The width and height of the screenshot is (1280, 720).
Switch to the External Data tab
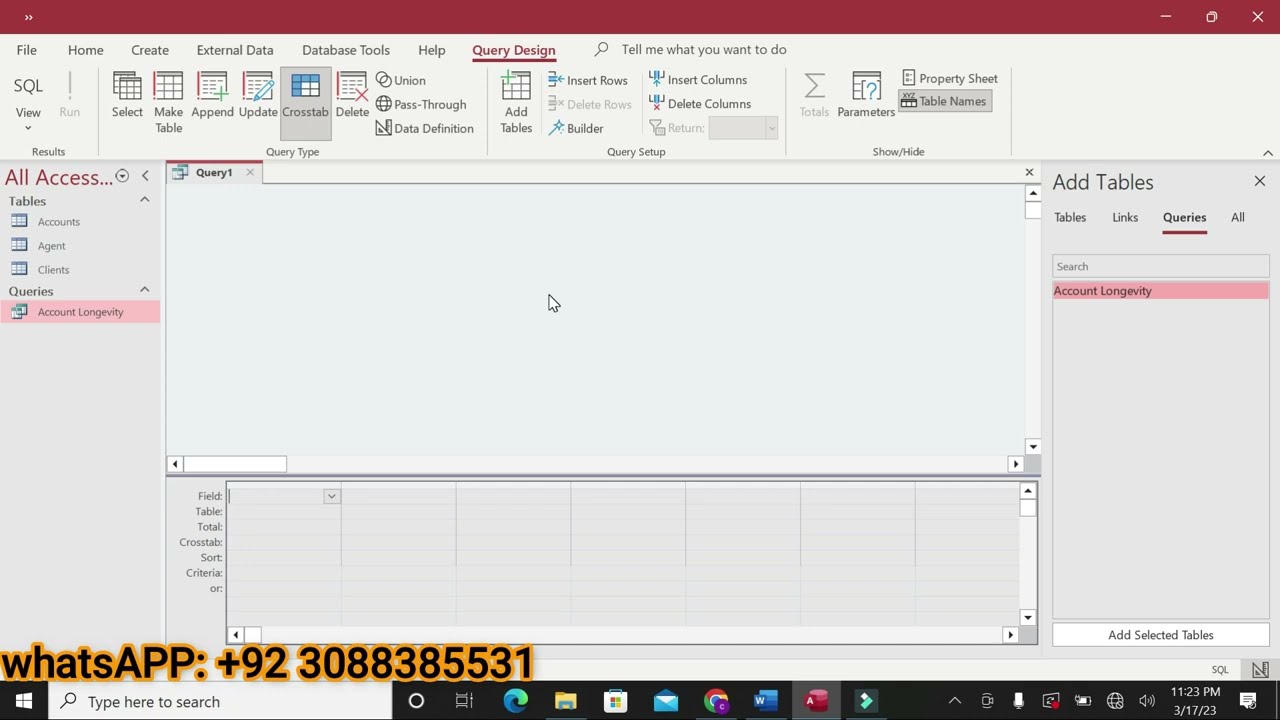click(235, 50)
